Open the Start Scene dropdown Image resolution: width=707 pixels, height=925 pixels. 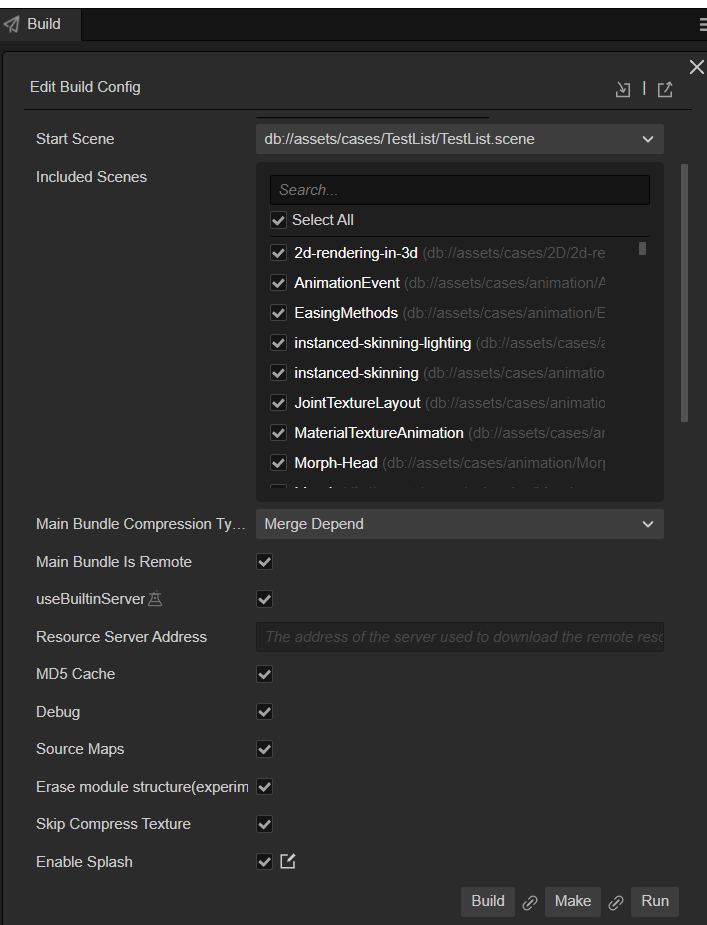pos(459,139)
